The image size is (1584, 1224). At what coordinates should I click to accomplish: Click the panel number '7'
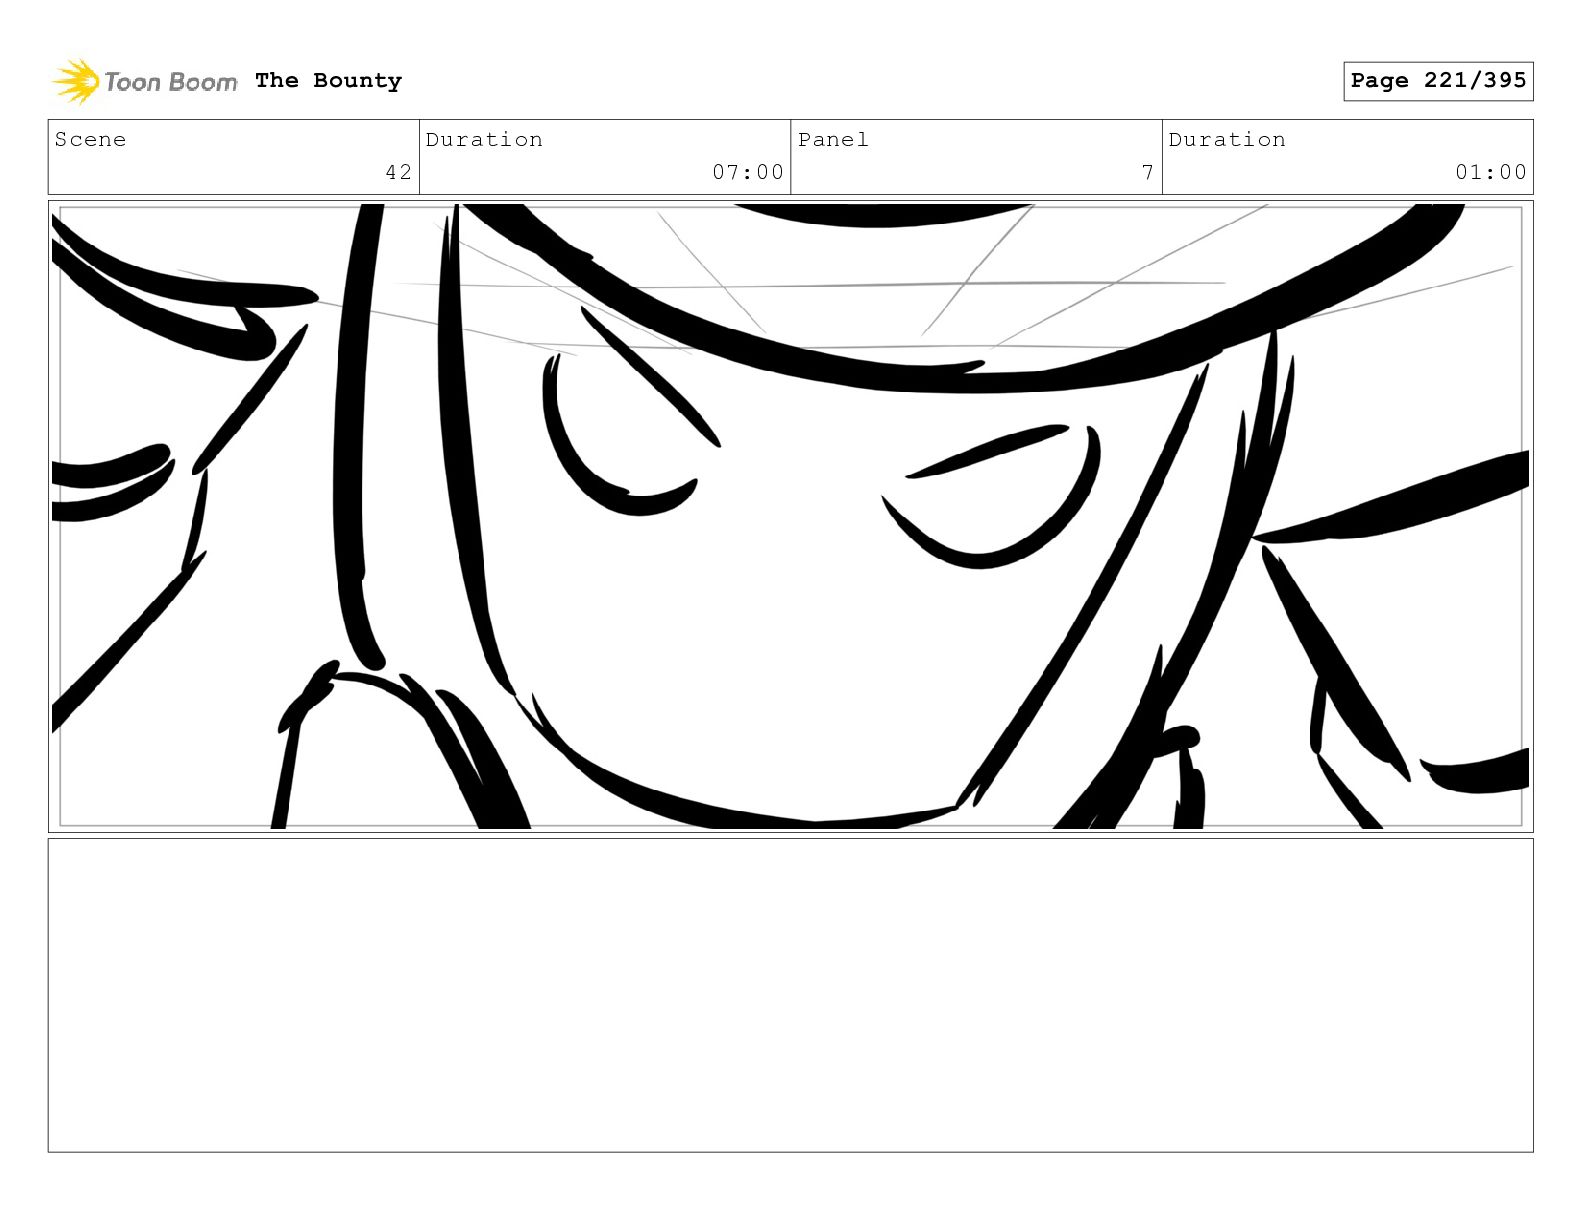pyautogui.click(x=1148, y=172)
